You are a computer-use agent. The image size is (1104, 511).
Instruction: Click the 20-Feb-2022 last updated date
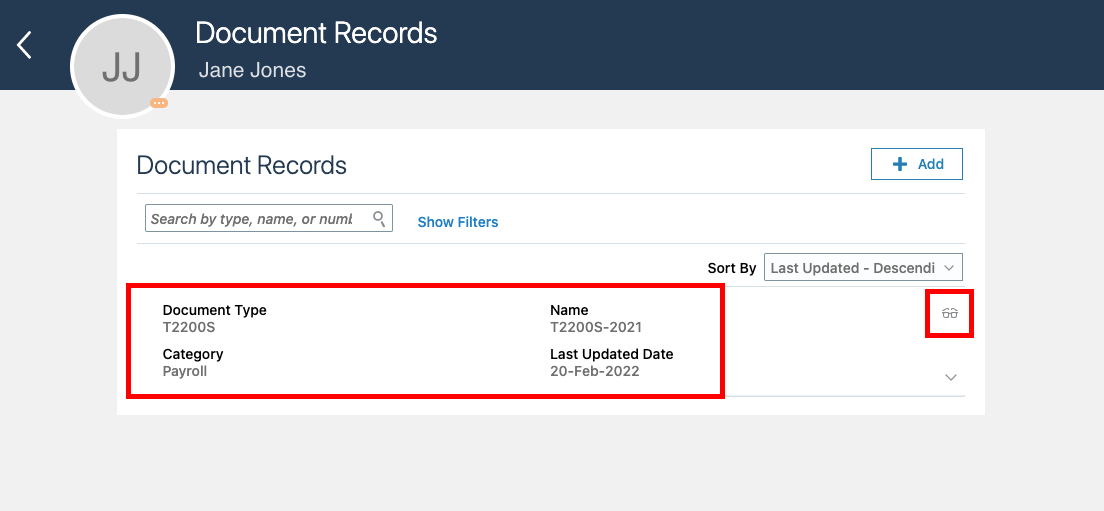tap(595, 371)
